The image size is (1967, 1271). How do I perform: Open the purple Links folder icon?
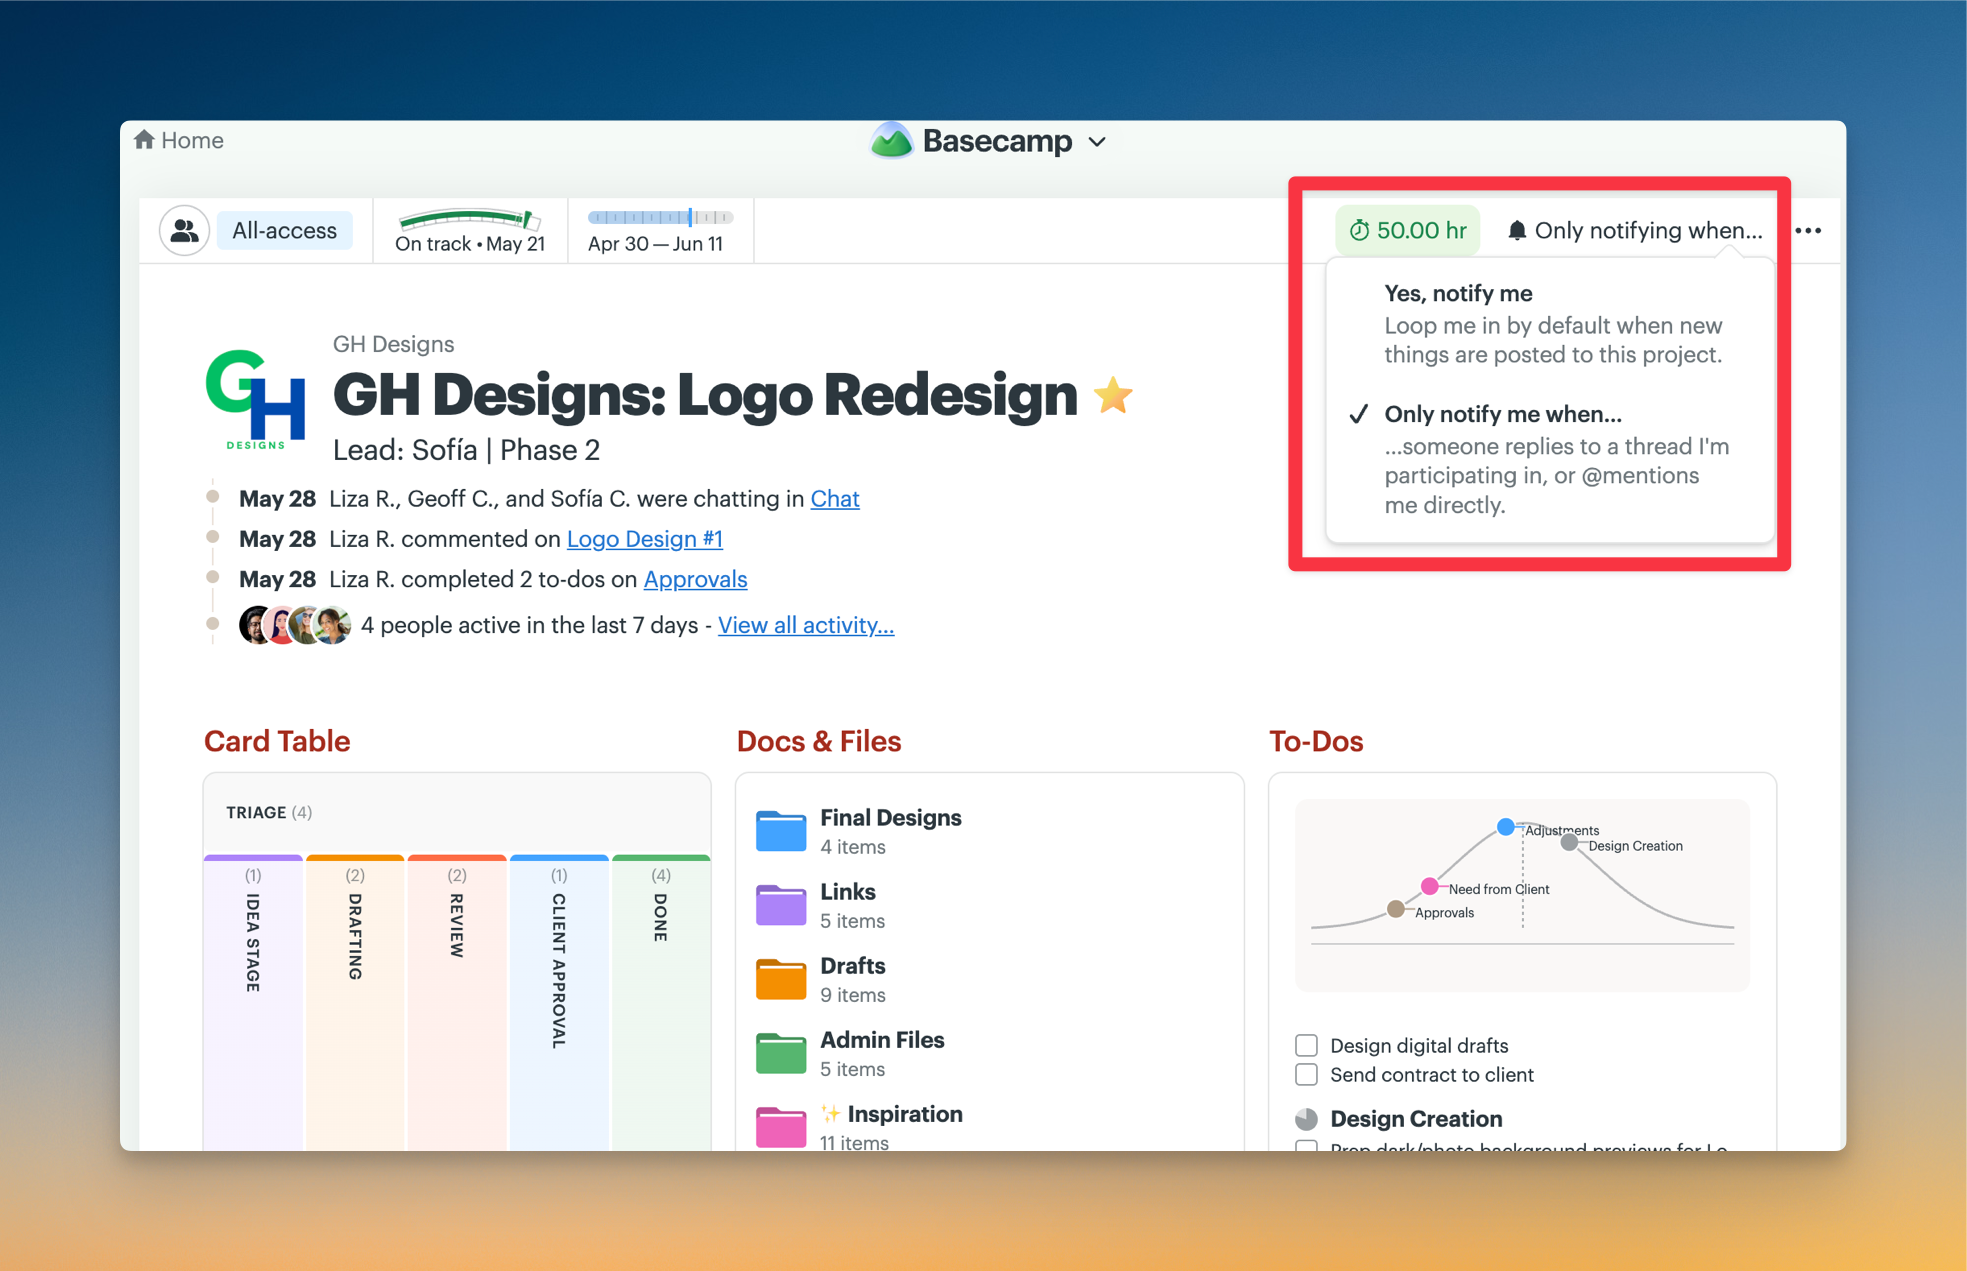781,905
